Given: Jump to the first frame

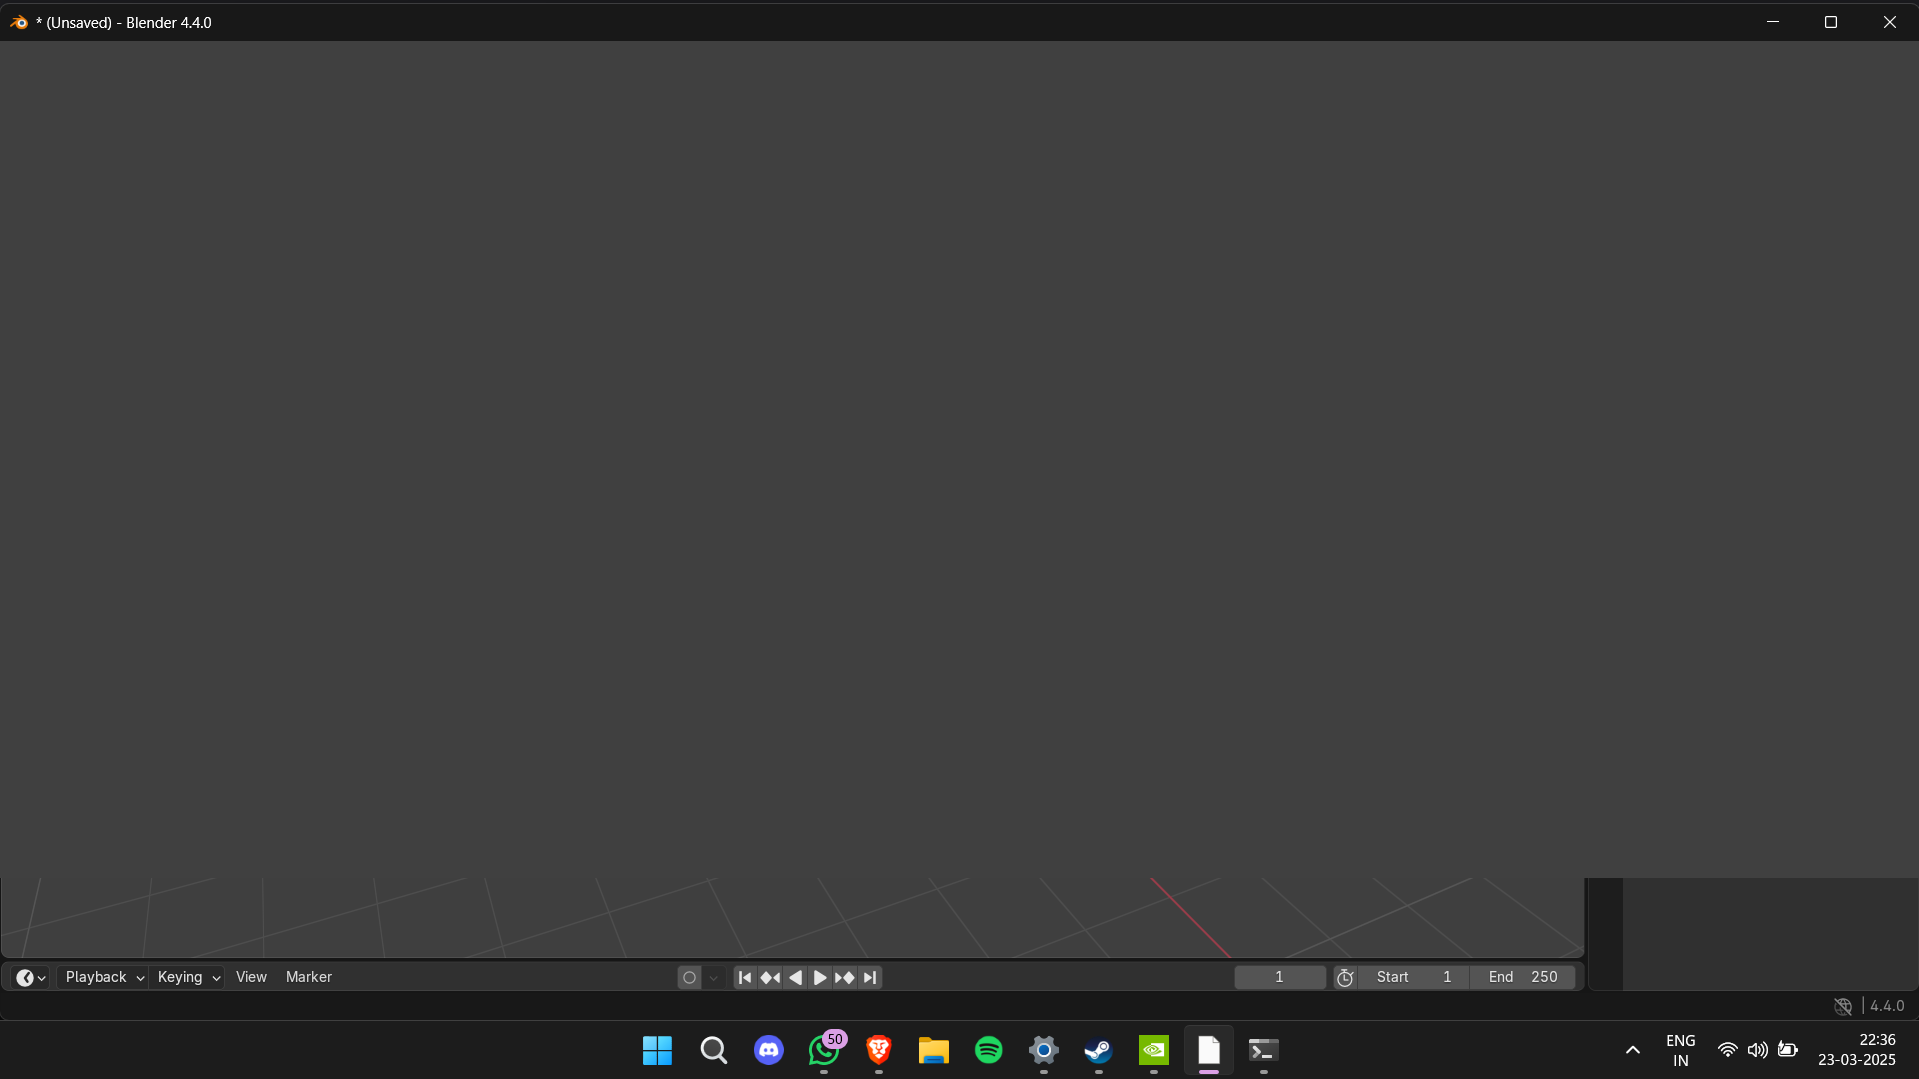Looking at the screenshot, I should point(745,978).
